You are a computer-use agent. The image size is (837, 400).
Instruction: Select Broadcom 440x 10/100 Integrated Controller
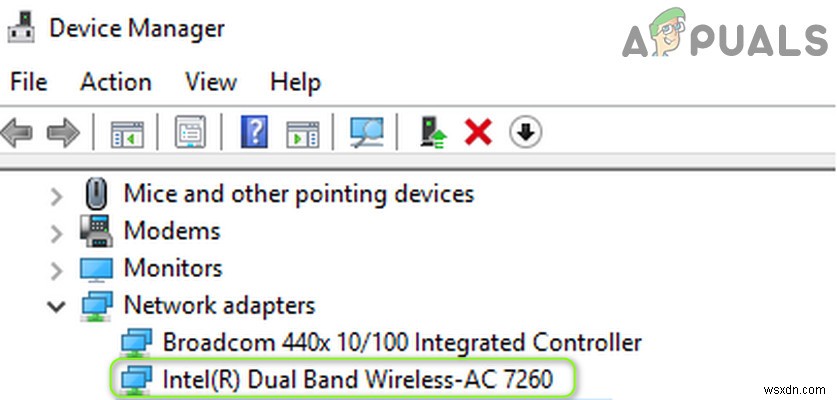[x=401, y=342]
